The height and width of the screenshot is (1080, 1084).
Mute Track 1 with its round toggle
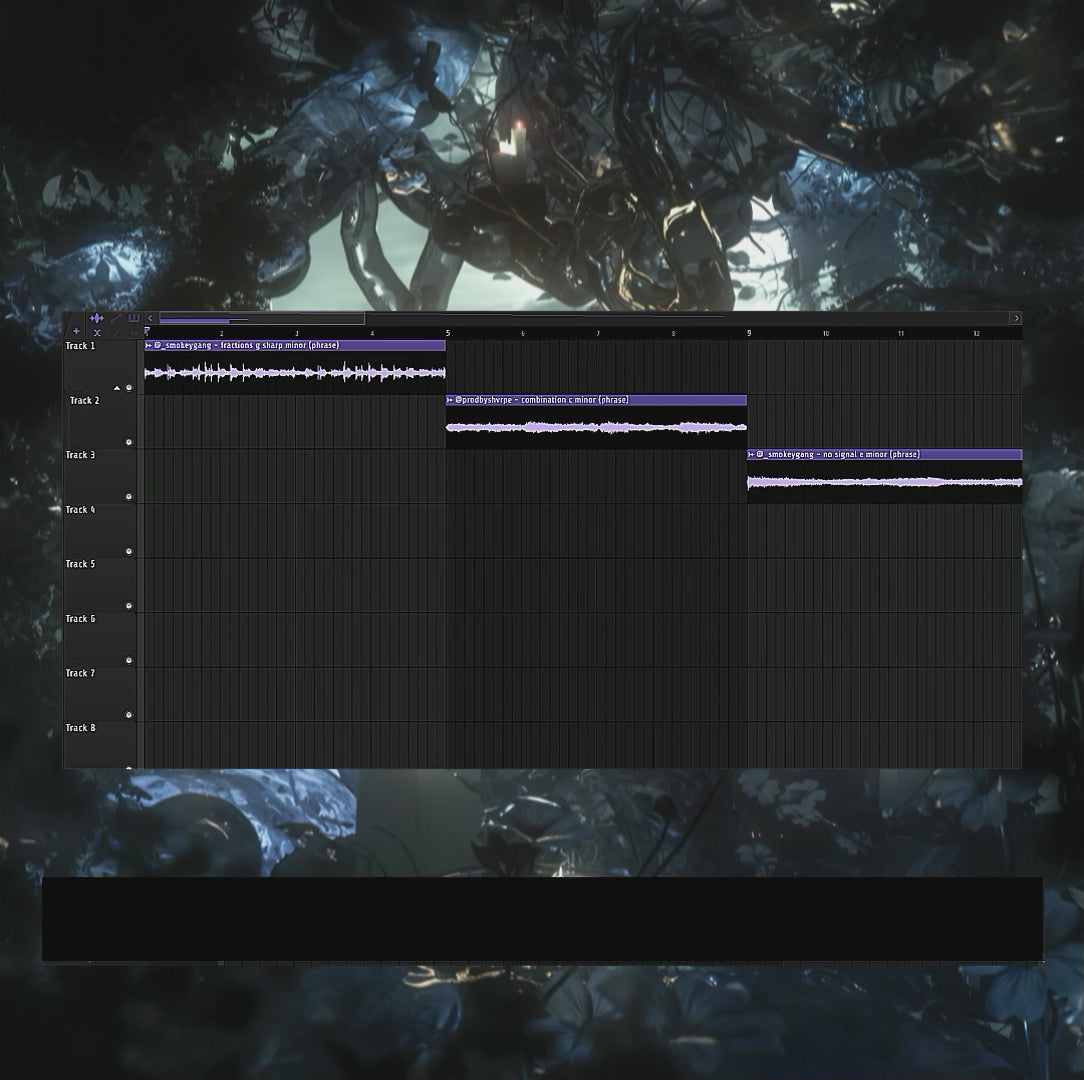(x=129, y=388)
